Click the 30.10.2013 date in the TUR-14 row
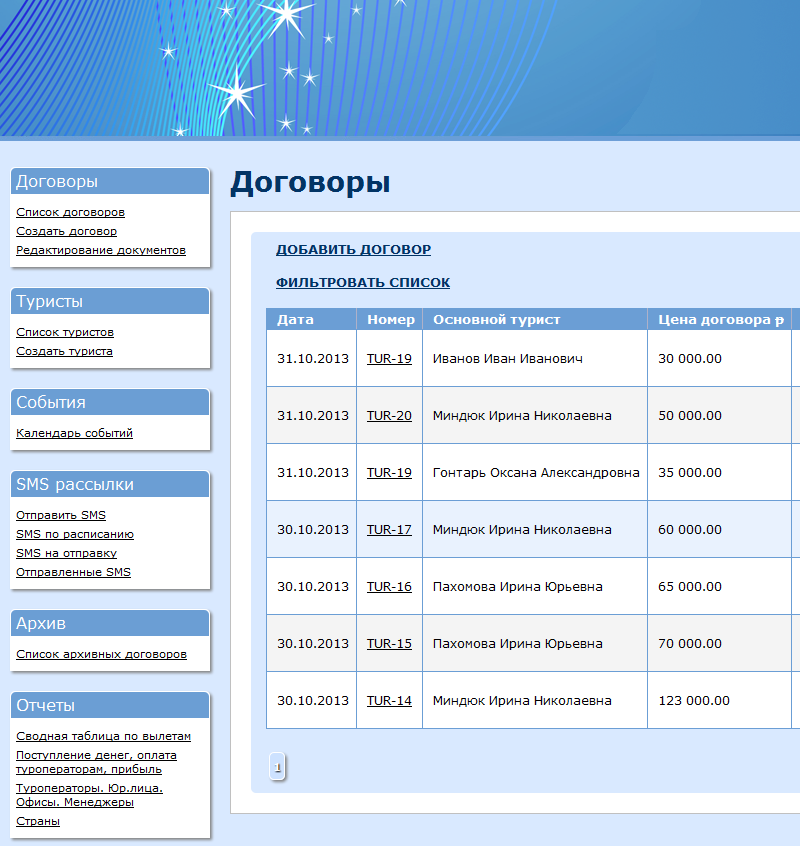Viewport: 800px width, 846px height. [x=313, y=700]
